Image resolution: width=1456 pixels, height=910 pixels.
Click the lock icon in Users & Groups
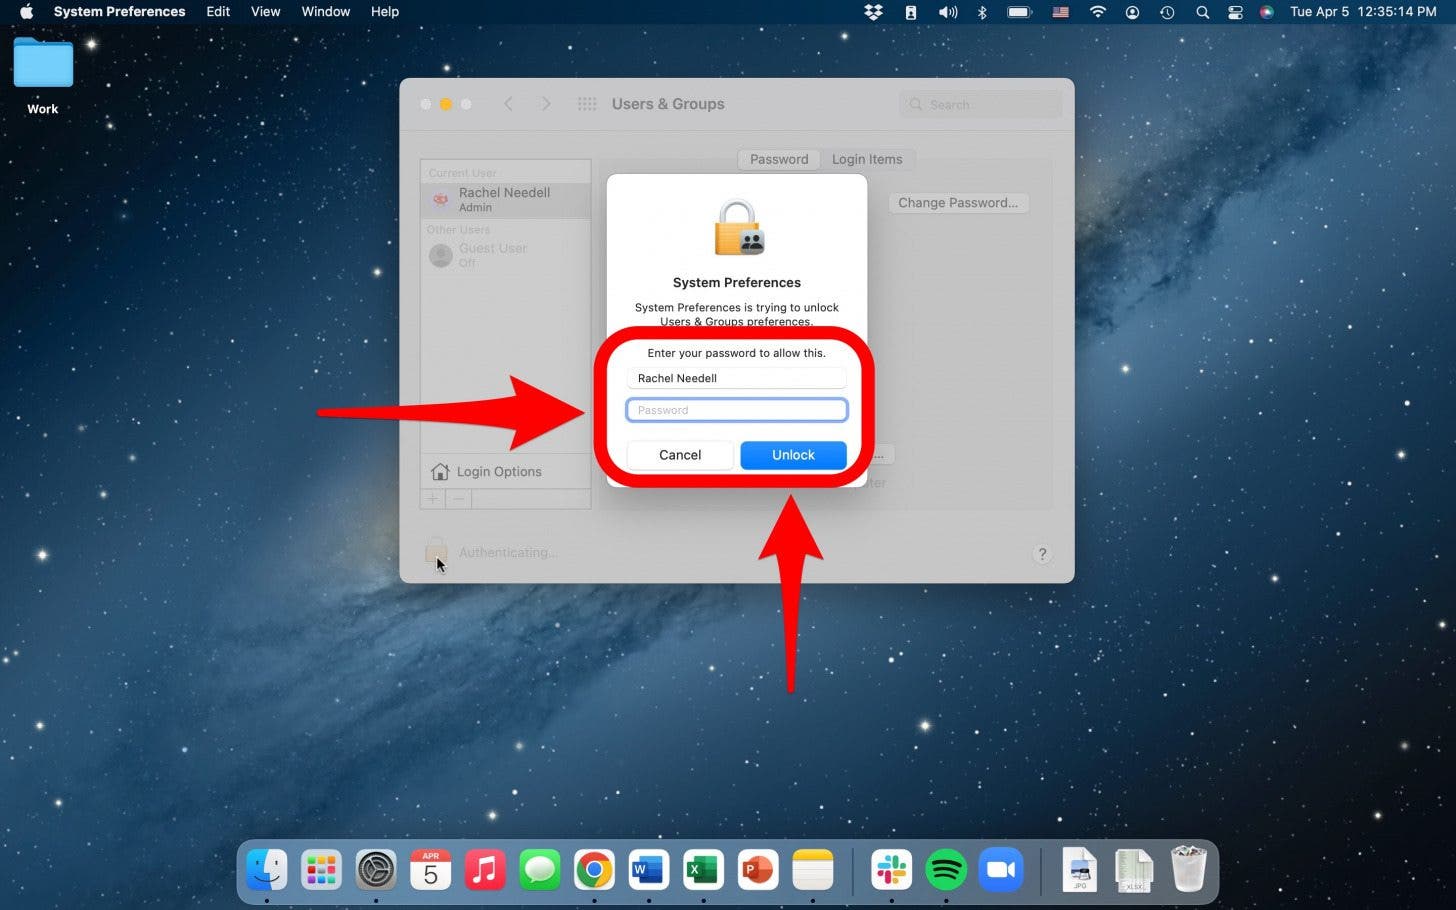point(435,551)
